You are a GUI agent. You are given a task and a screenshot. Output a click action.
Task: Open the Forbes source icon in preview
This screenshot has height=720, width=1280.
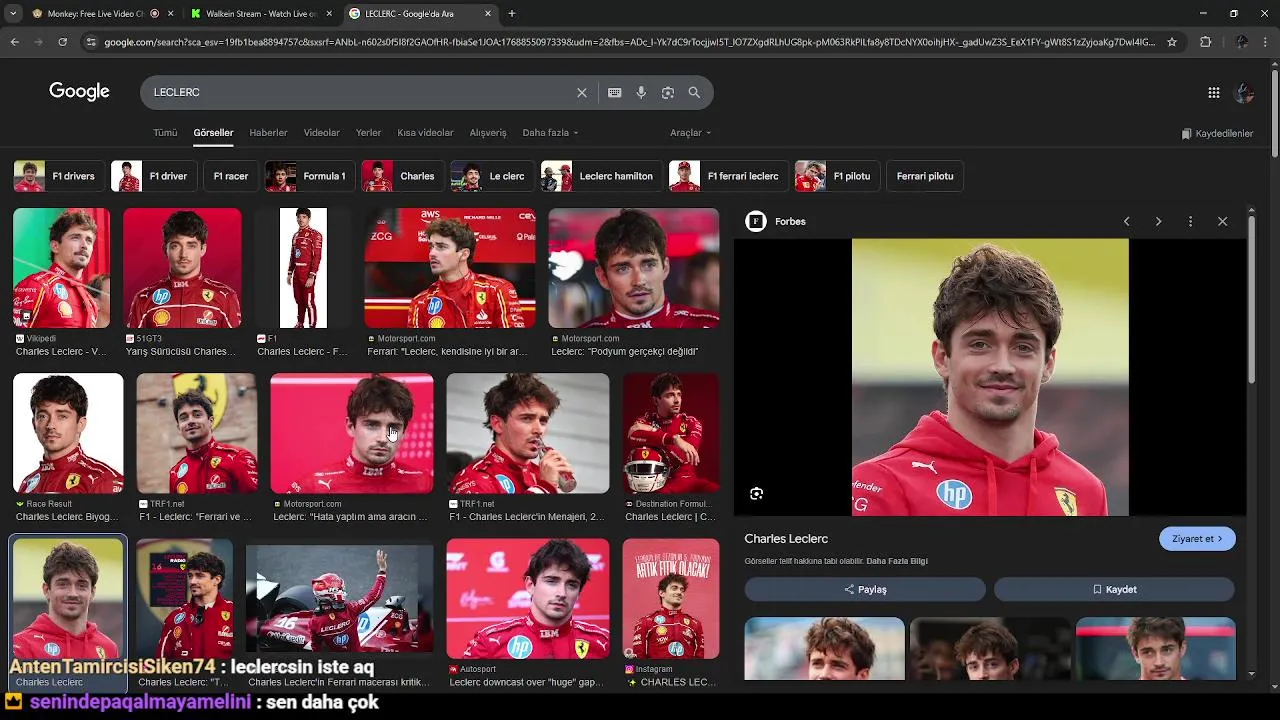(756, 221)
